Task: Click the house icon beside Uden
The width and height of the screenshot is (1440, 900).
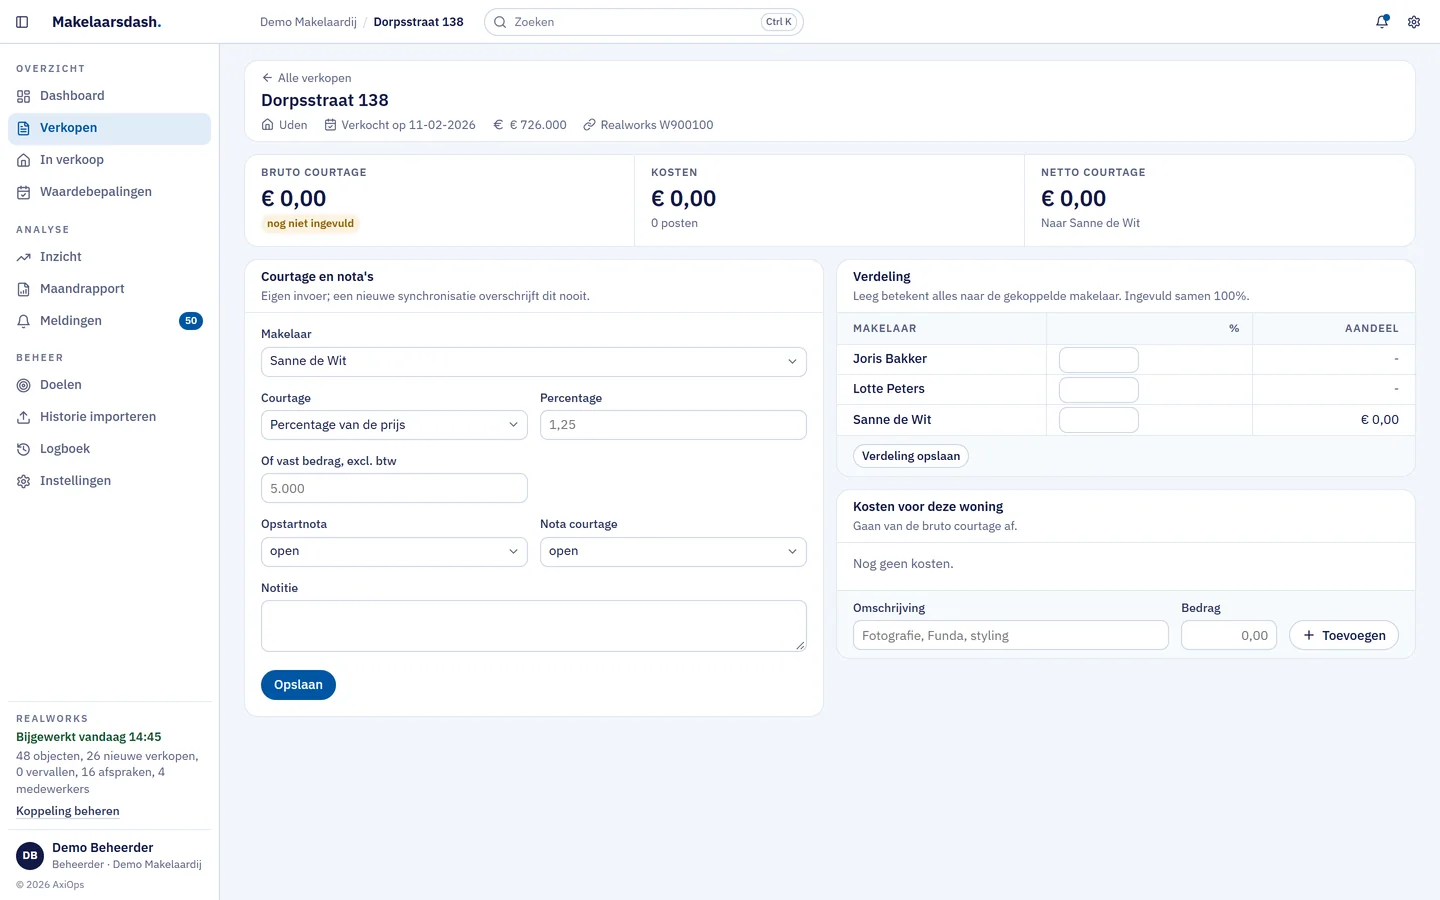Action: pos(267,125)
